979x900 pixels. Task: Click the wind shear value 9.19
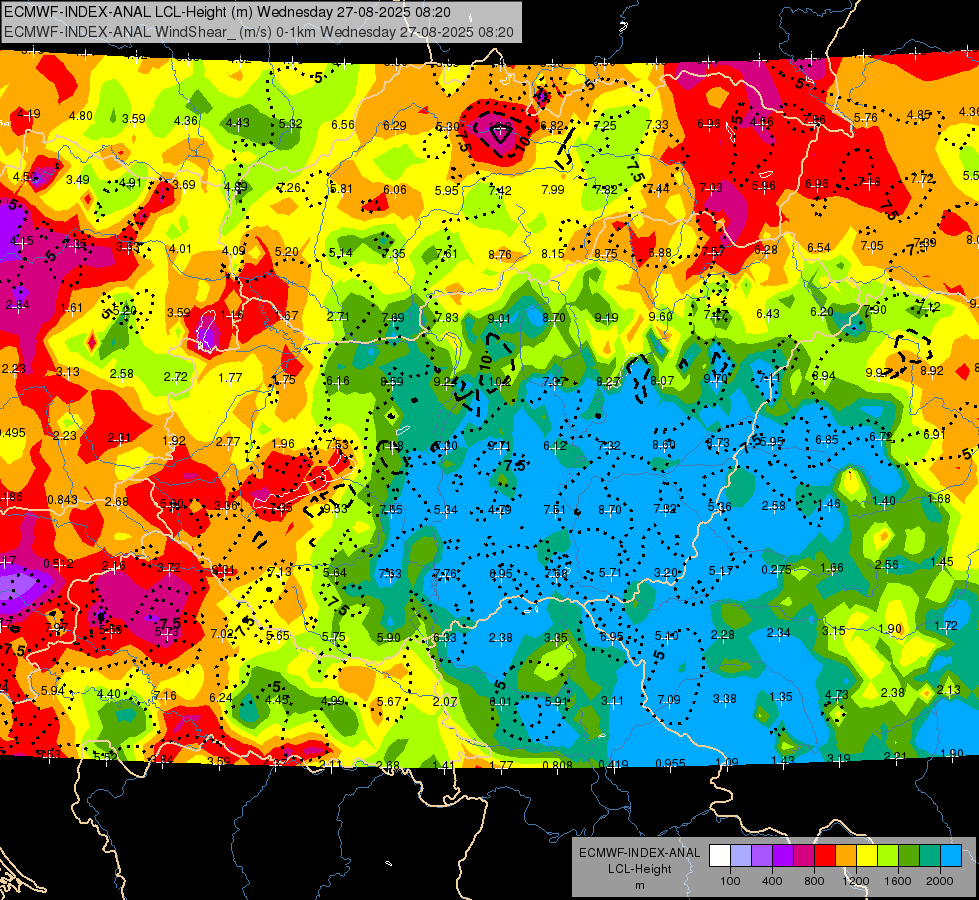(606, 318)
